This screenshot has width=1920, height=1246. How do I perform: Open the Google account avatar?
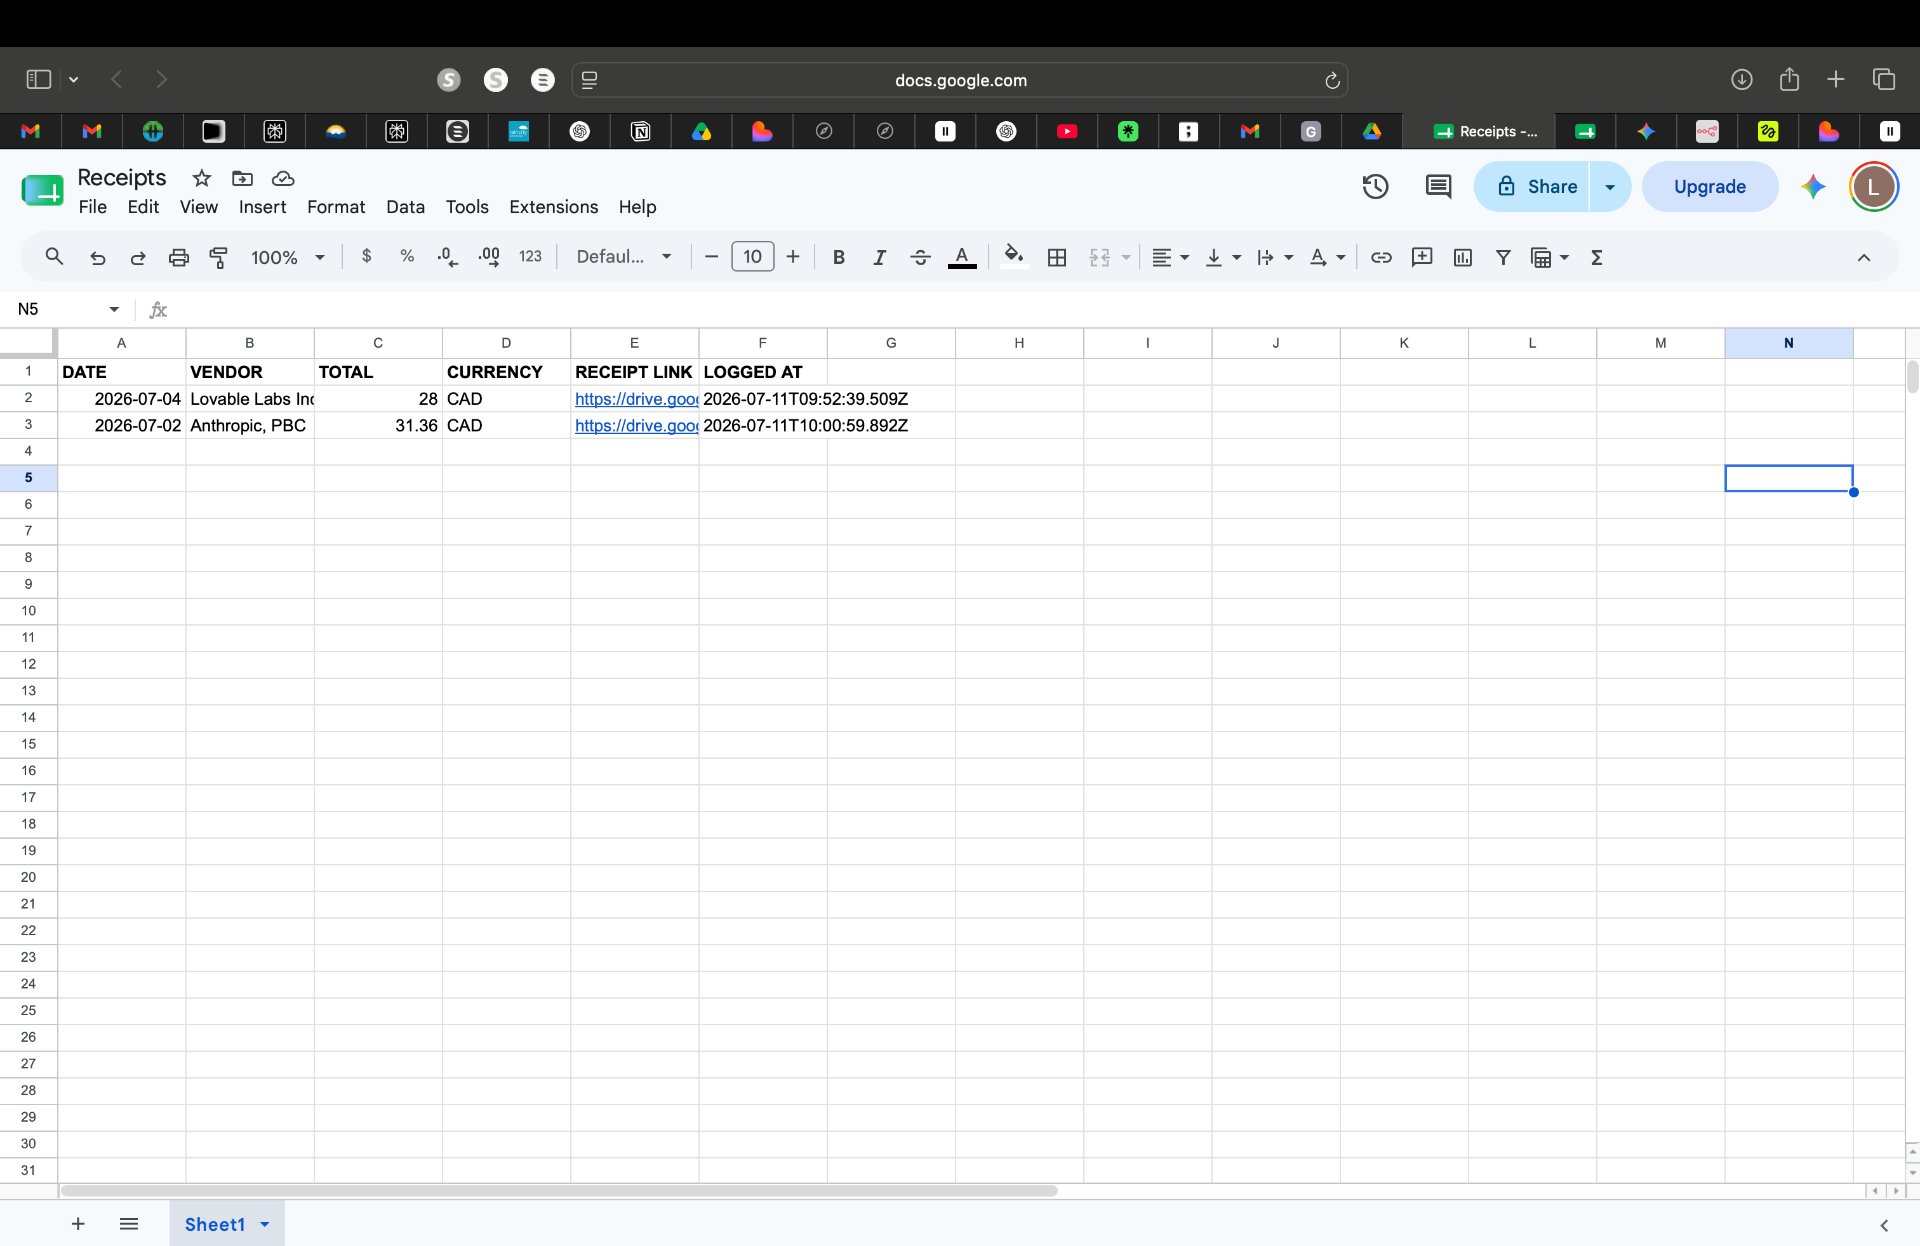(x=1874, y=186)
